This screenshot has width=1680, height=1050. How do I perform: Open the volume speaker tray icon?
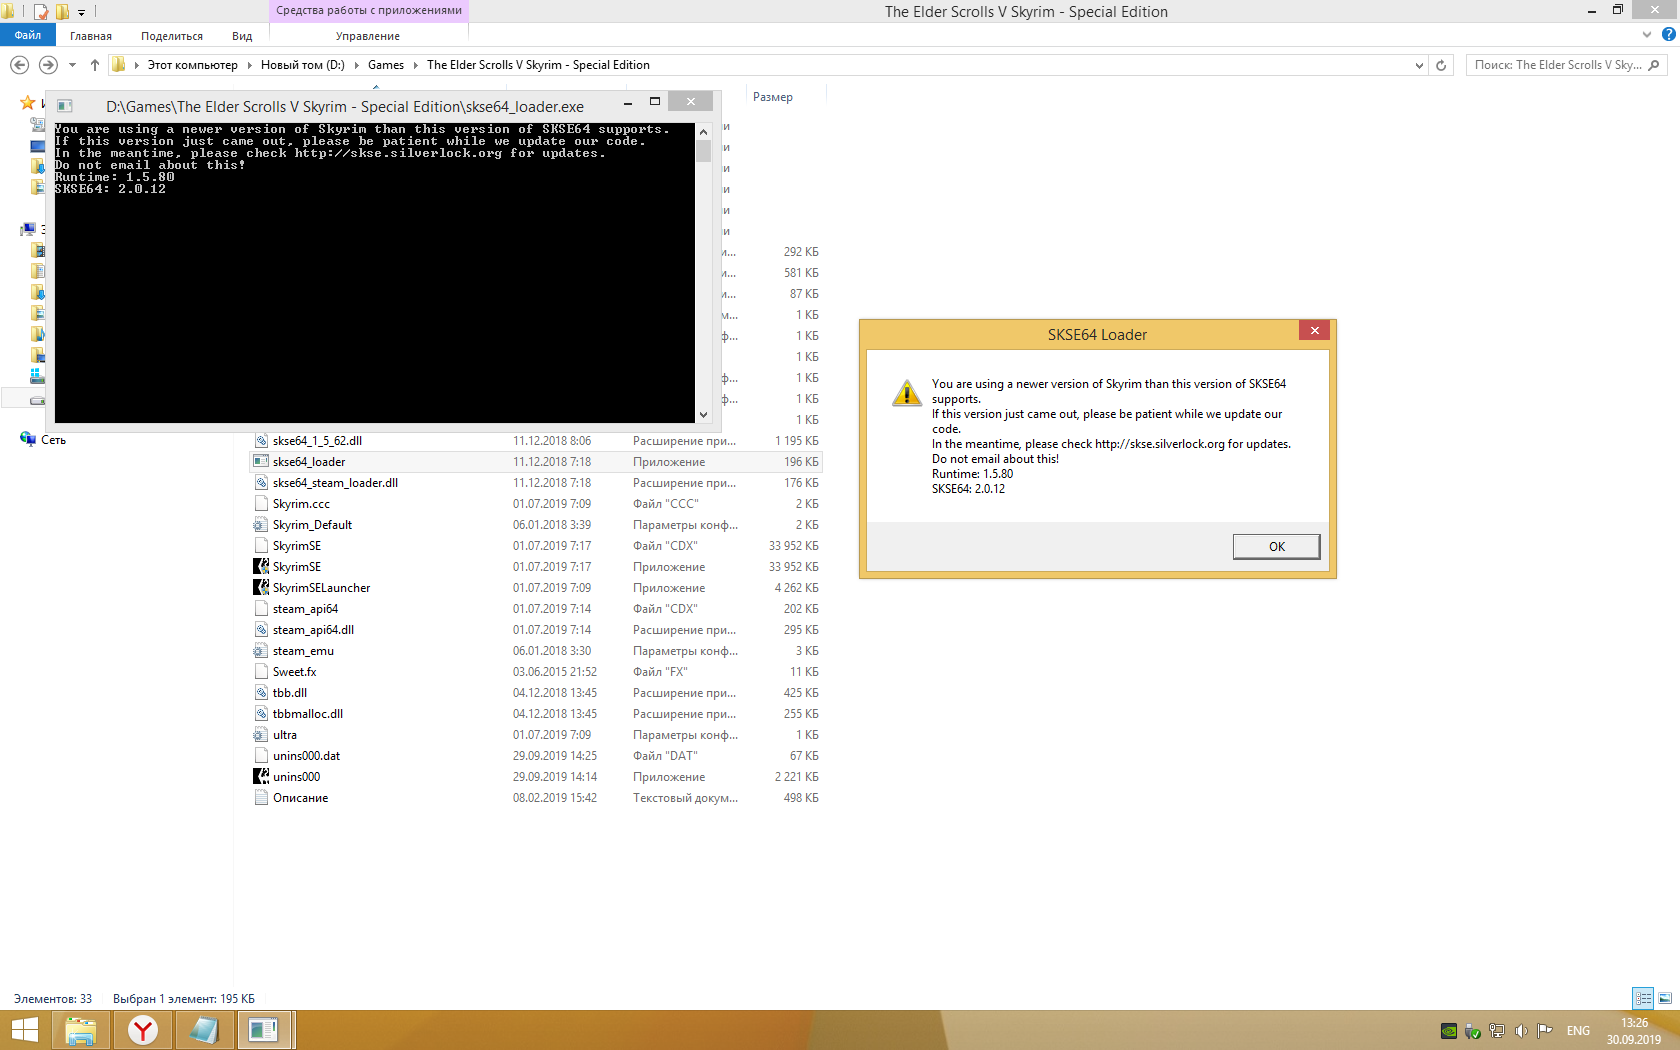[1521, 1031]
